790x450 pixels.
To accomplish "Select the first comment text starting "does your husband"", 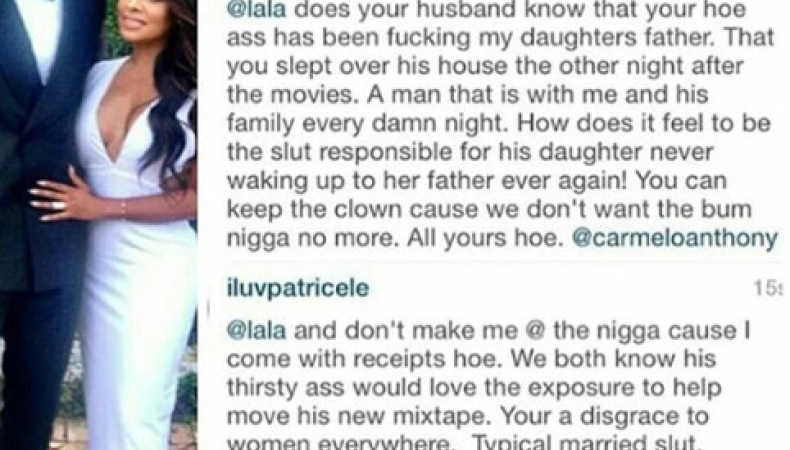I will point(502,124).
